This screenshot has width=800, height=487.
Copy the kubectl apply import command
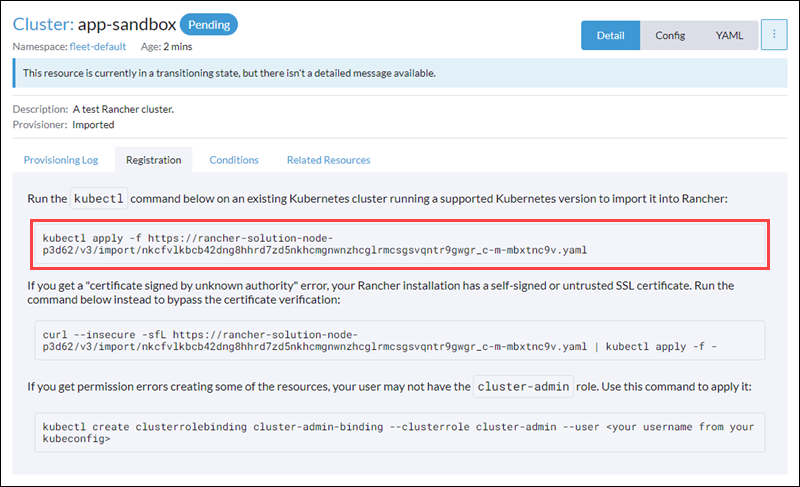pyautogui.click(x=400, y=244)
